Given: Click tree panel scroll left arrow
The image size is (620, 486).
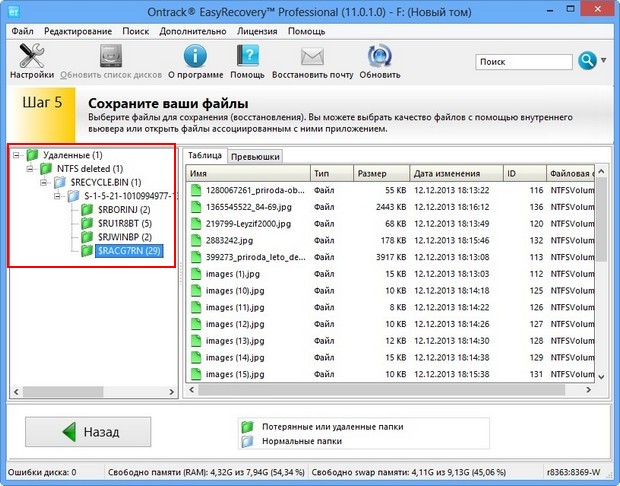Looking at the screenshot, I should [x=16, y=392].
